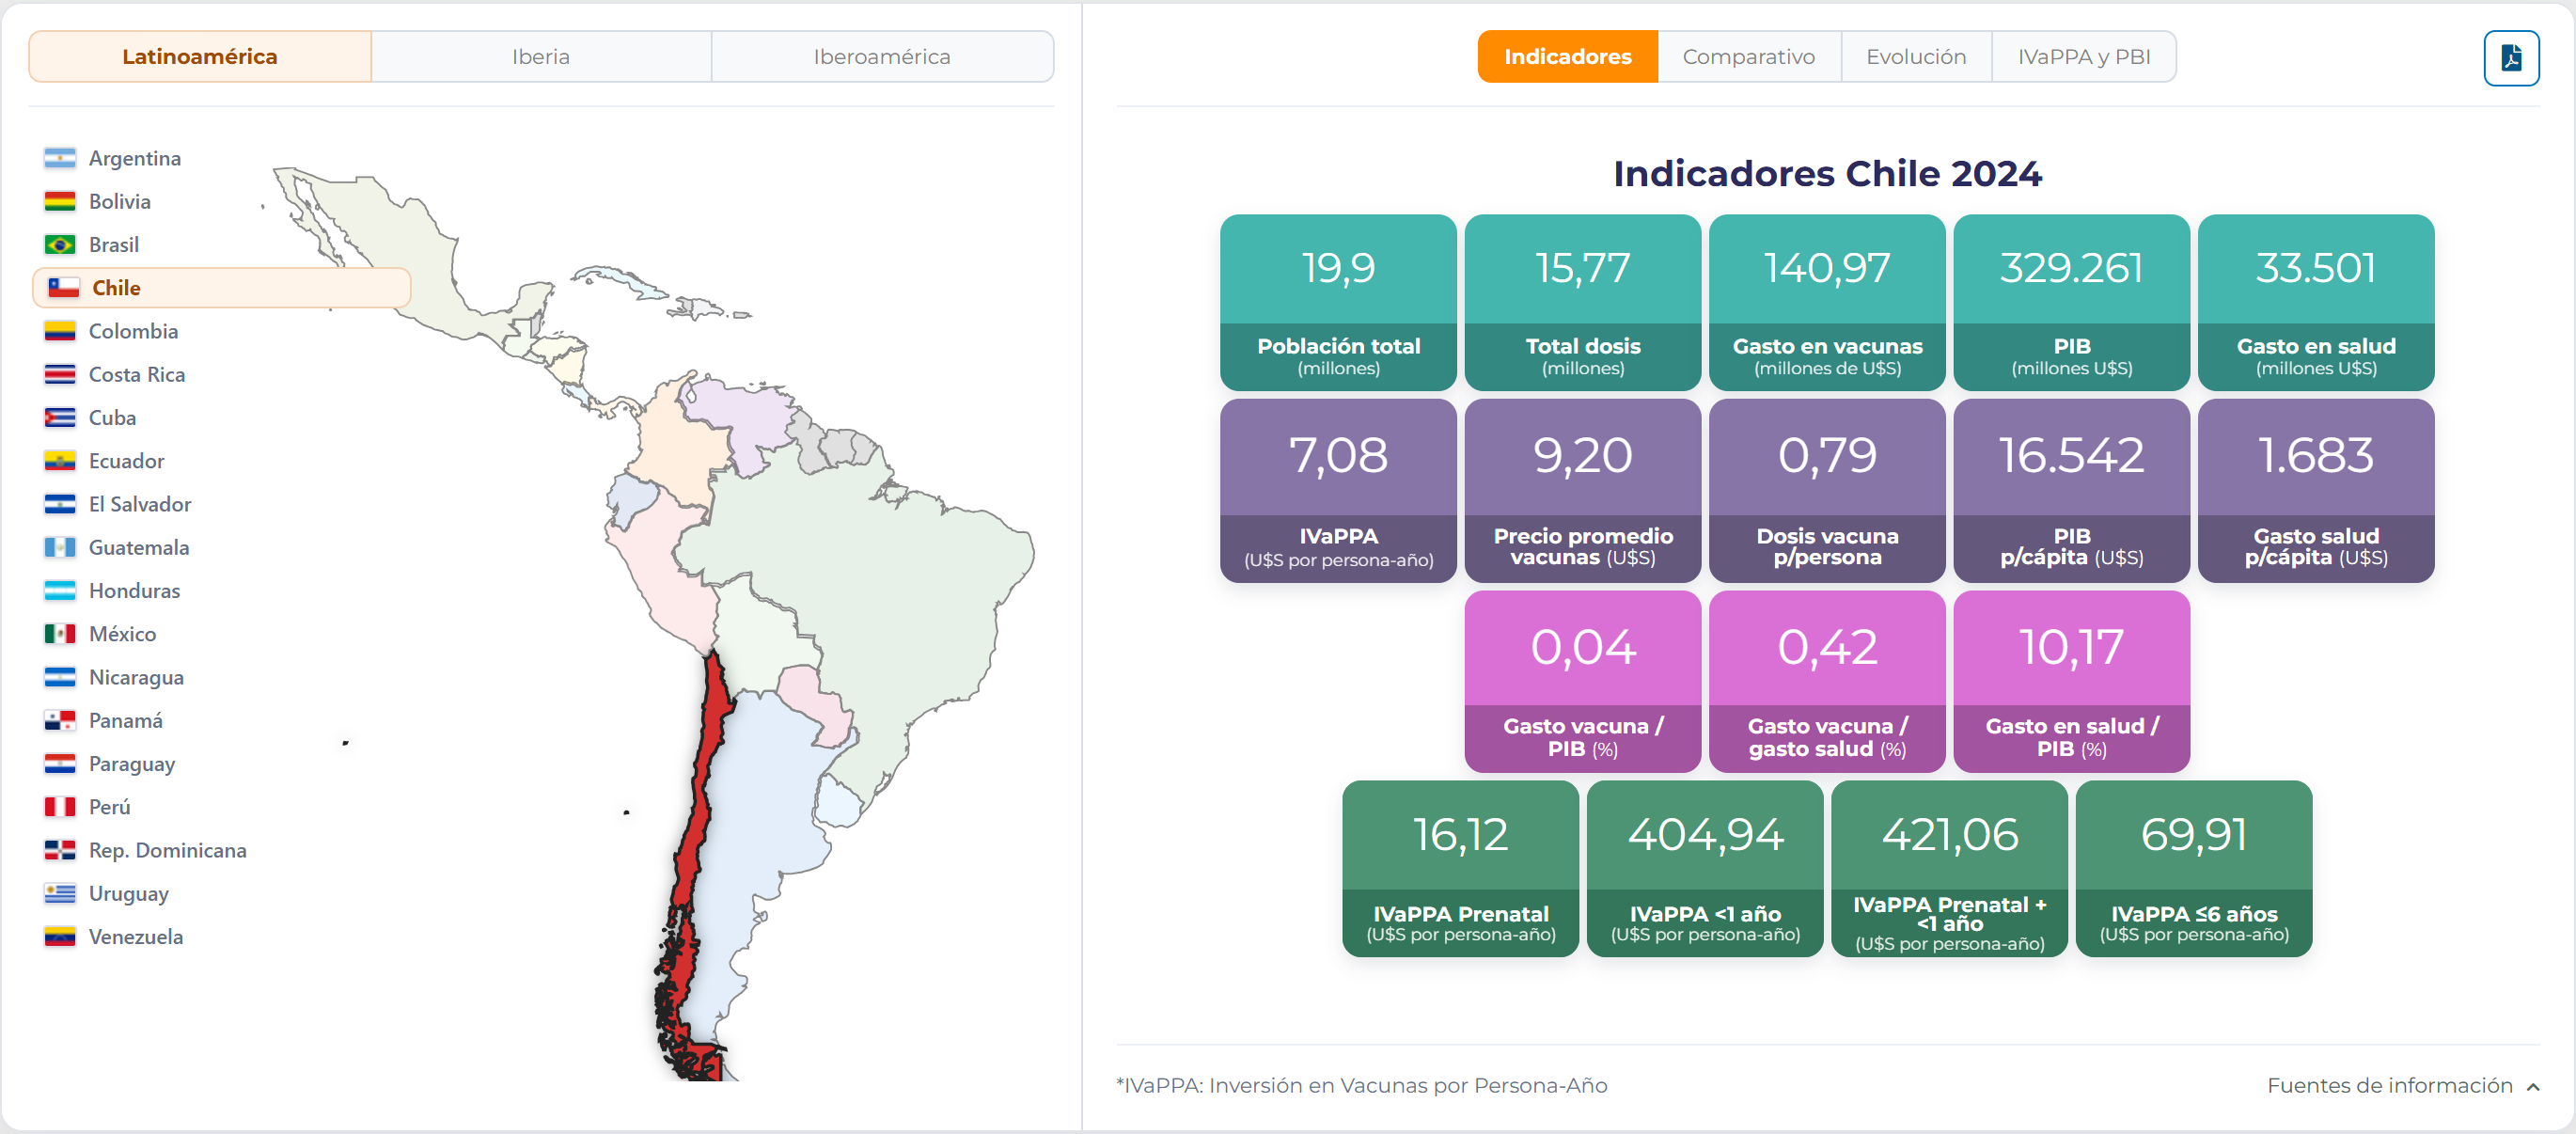Image resolution: width=2576 pixels, height=1134 pixels.
Task: Click the Ecuador flag icon
Action: (x=60, y=461)
